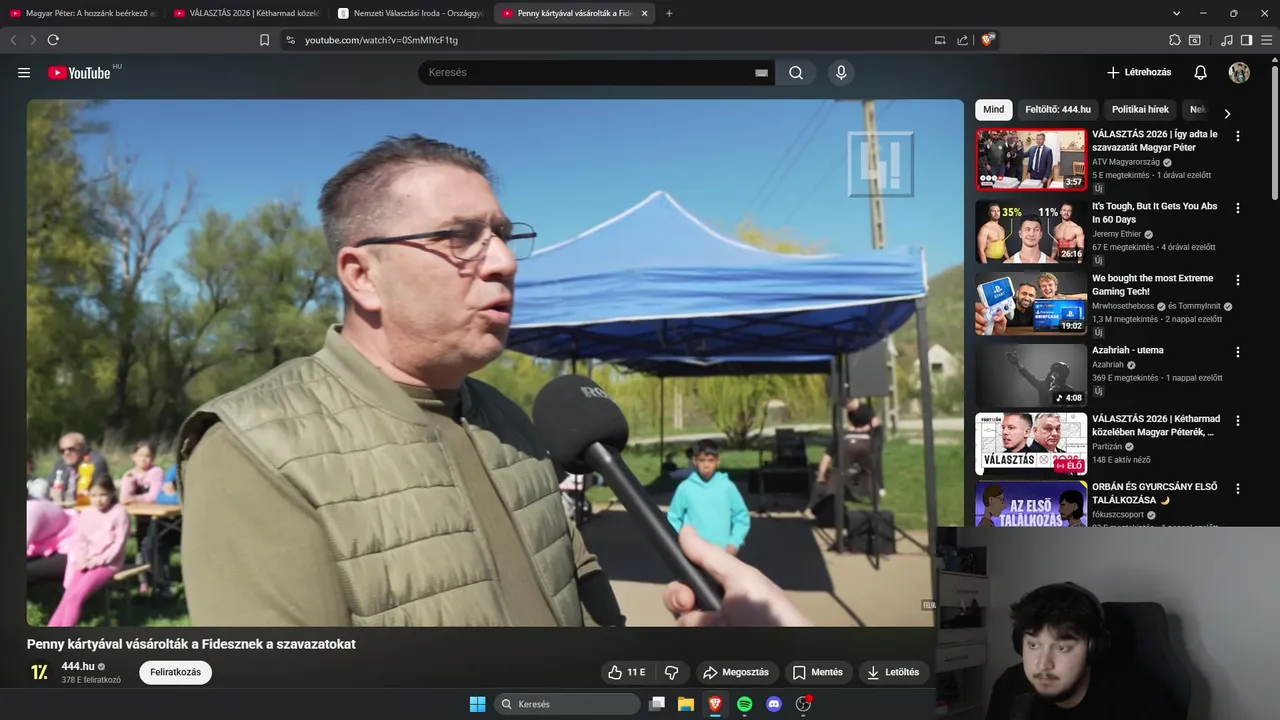
Task: Switch to VÁLASZTÁS 2026 Kétharmad közelé tab
Action: [x=247, y=13]
